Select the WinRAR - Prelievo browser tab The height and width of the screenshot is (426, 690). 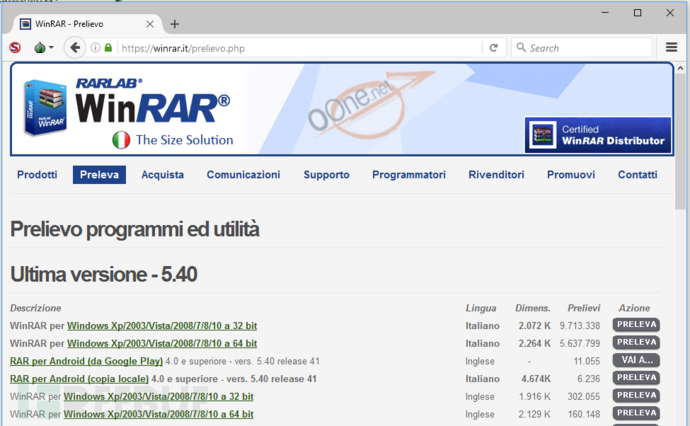point(86,24)
